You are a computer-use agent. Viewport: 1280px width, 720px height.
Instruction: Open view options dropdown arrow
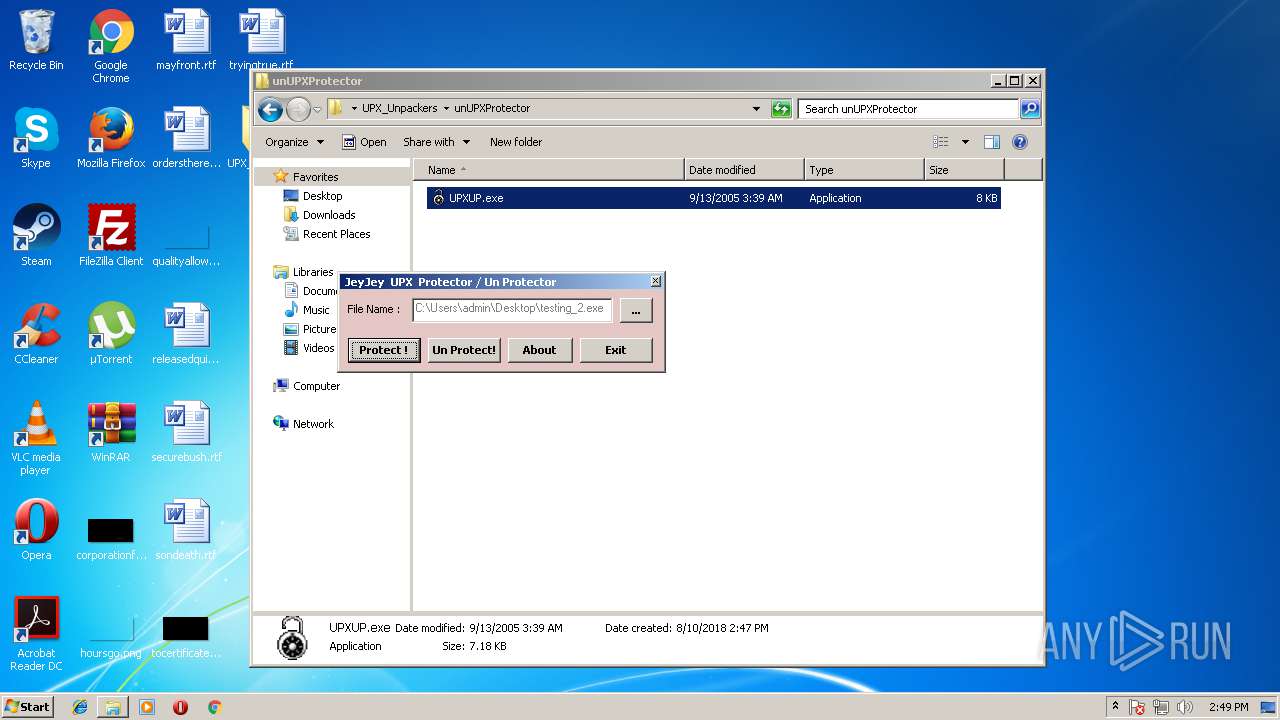tap(965, 142)
